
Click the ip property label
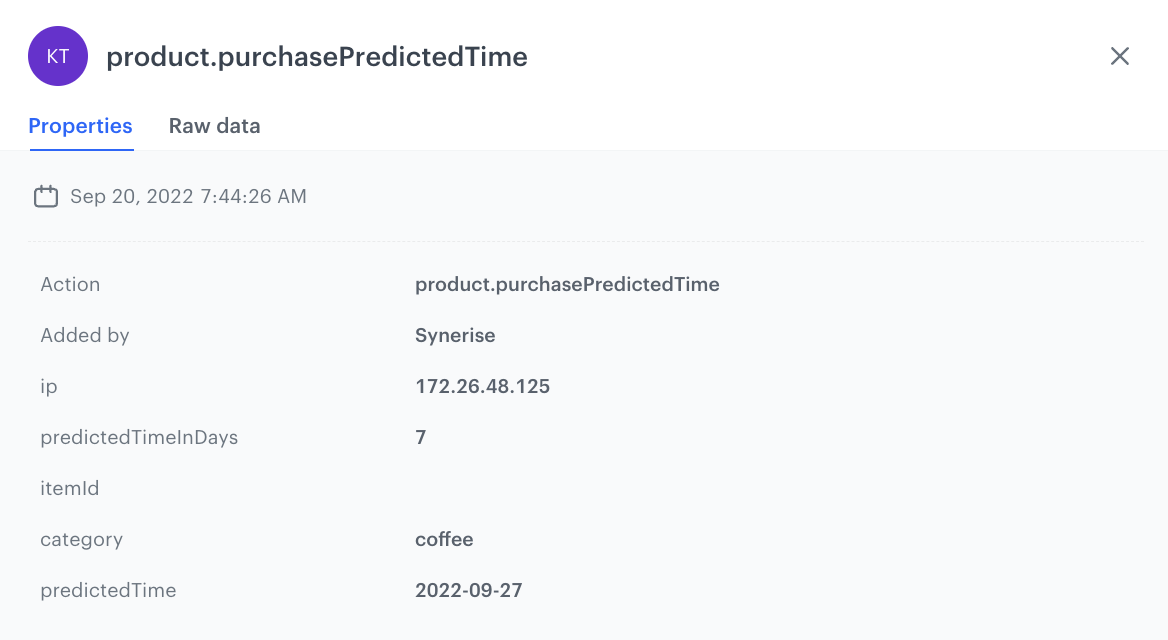click(x=48, y=386)
